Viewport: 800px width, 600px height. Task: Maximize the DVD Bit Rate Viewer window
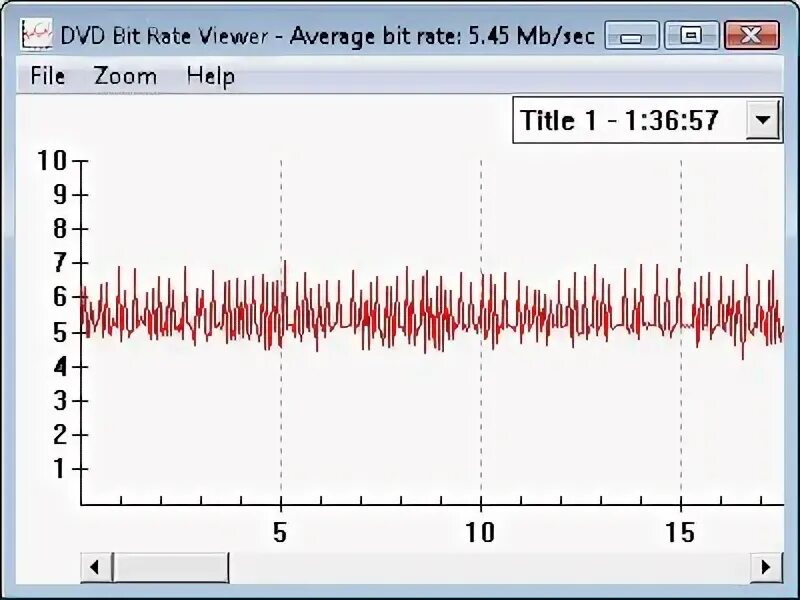pyautogui.click(x=691, y=35)
